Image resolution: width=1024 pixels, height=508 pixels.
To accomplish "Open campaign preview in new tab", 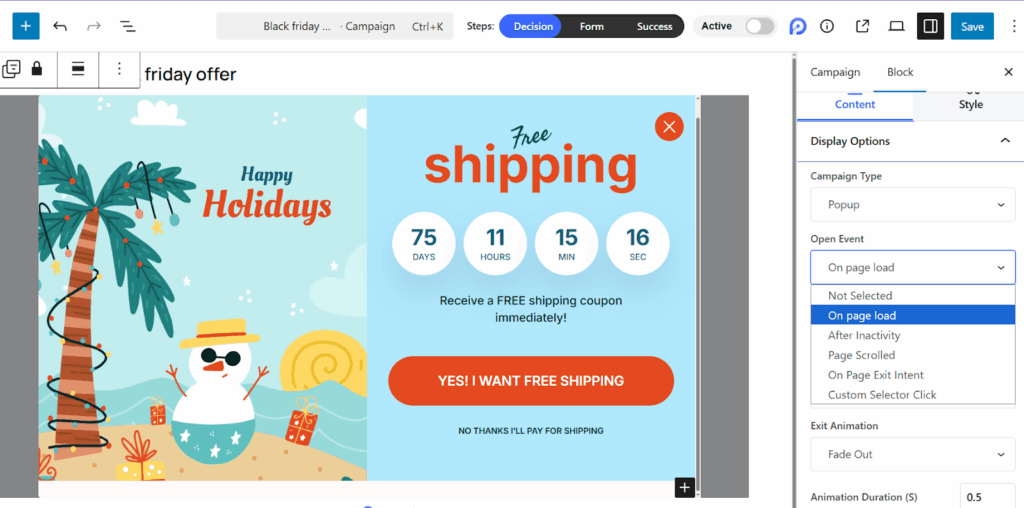I will click(x=863, y=26).
